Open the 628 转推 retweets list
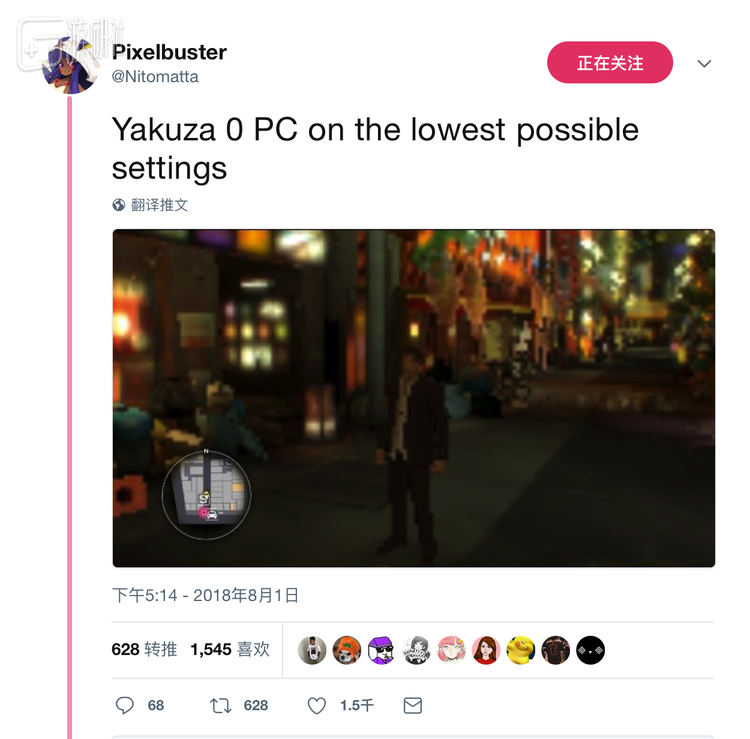The width and height of the screenshot is (750, 739). pos(144,649)
